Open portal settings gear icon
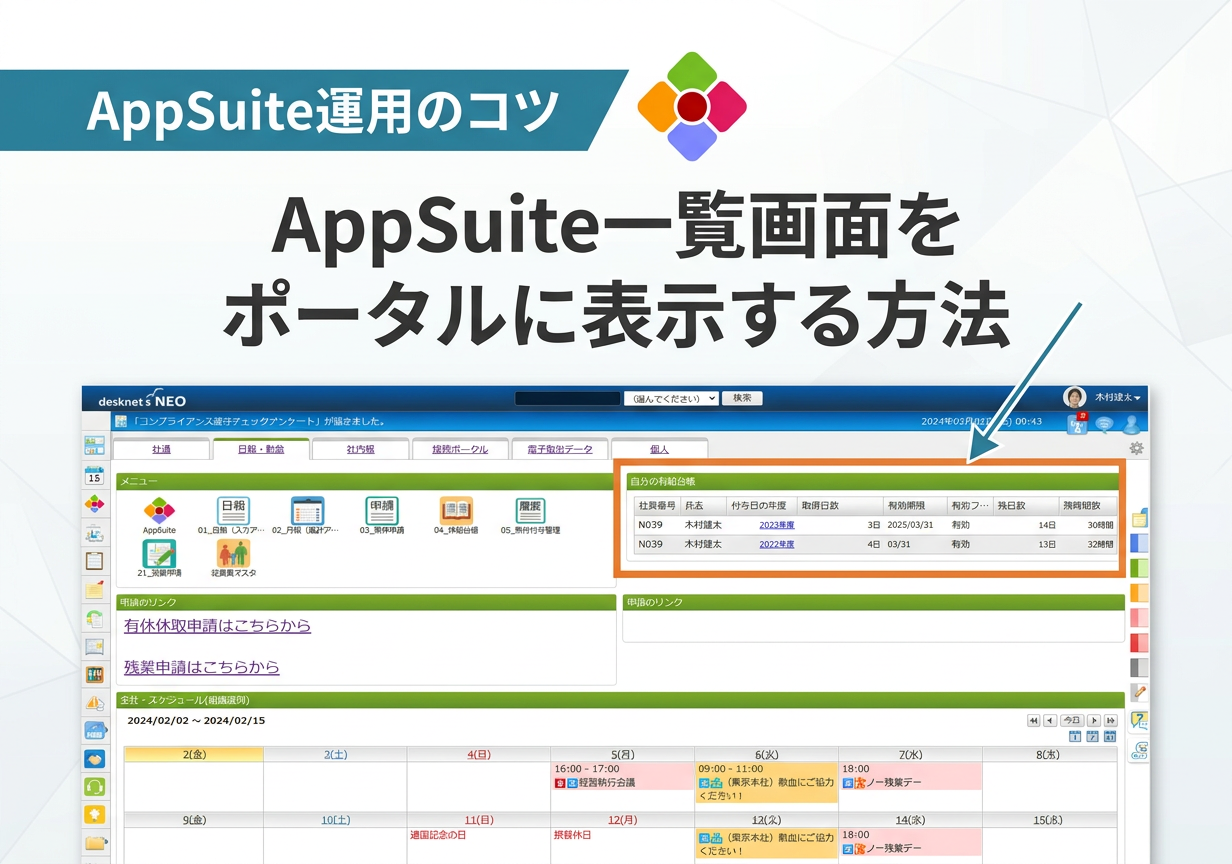1232x864 pixels. (1136, 448)
